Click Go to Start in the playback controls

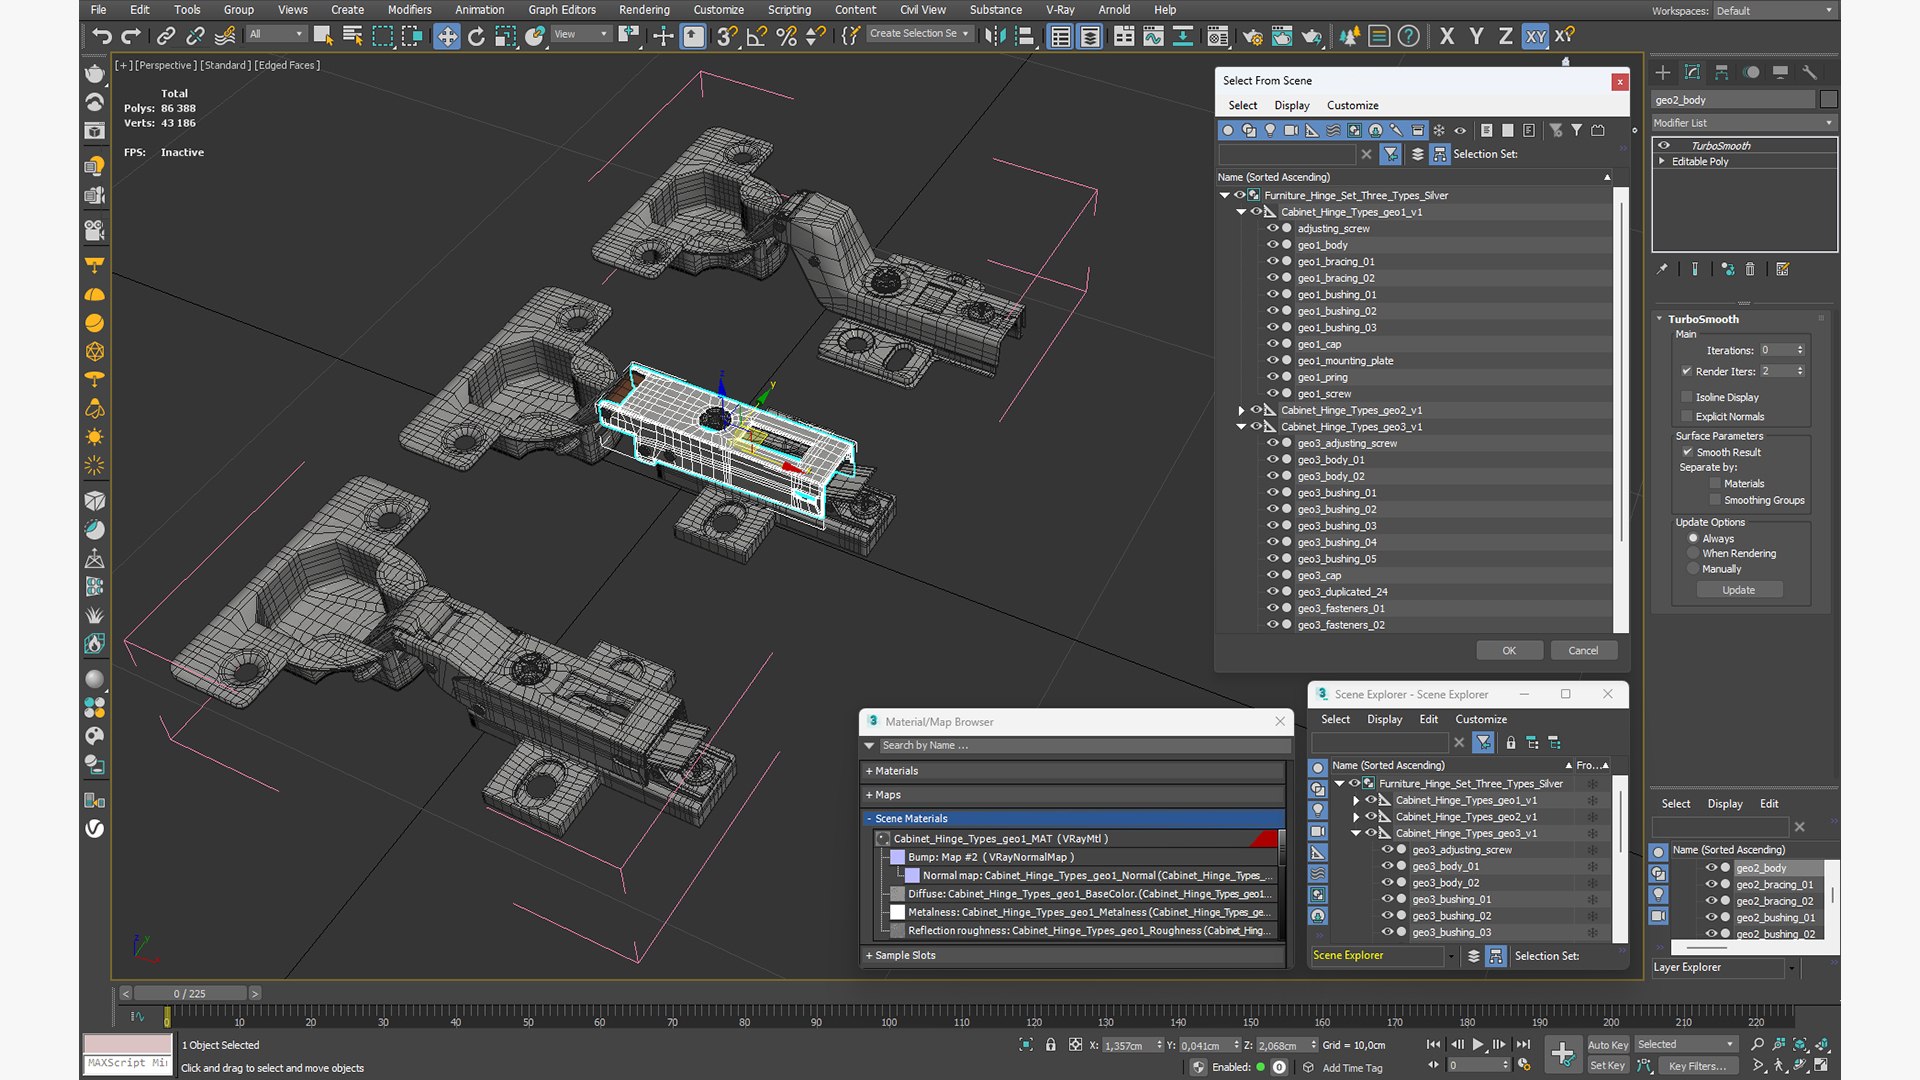click(1433, 1044)
